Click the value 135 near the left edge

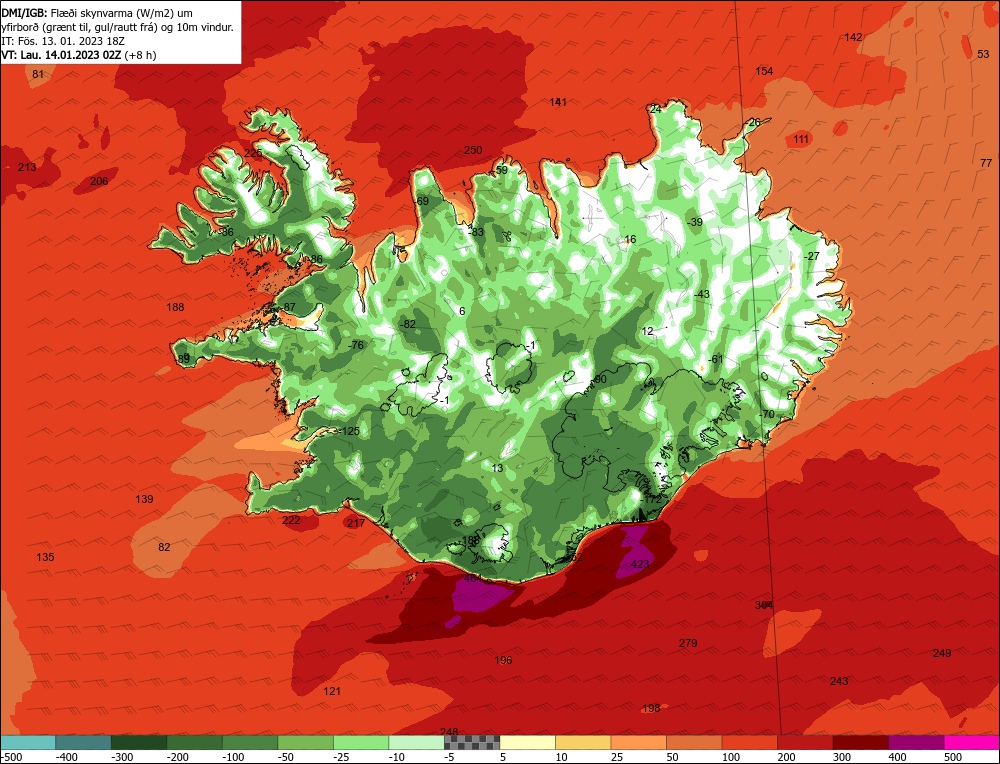[45, 557]
